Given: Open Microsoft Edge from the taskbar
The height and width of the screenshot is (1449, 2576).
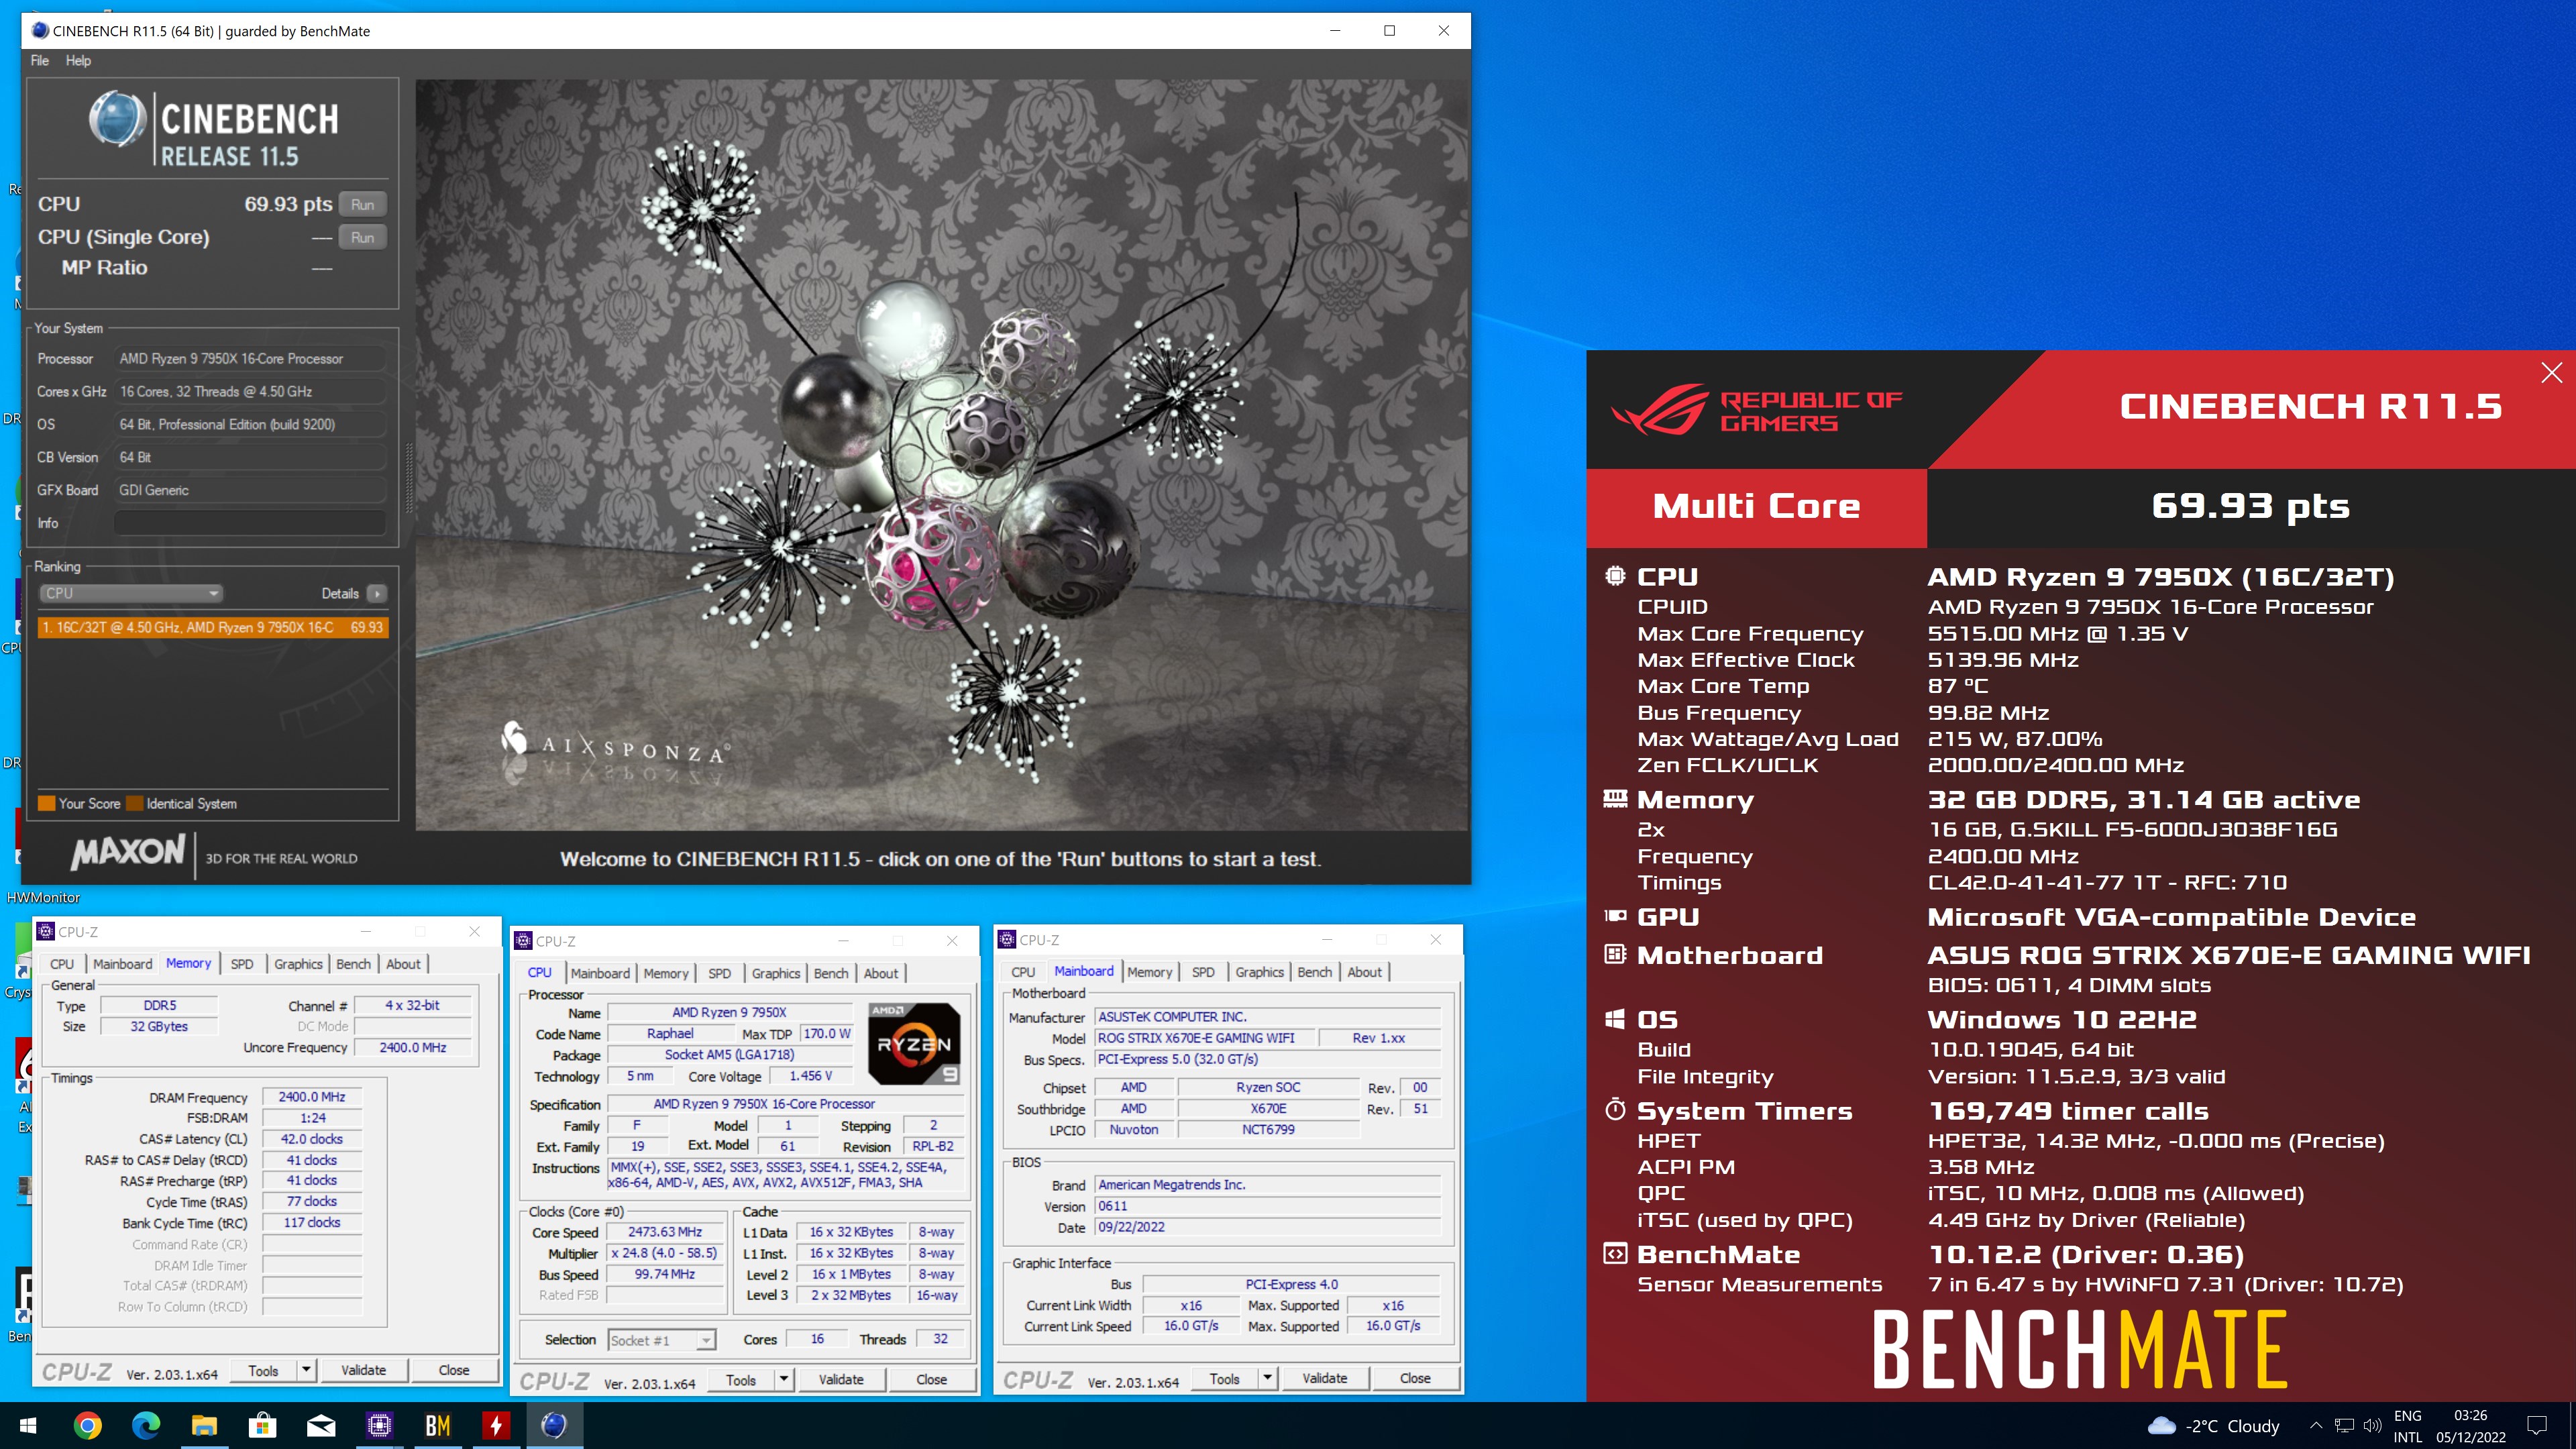Looking at the screenshot, I should [x=146, y=1425].
